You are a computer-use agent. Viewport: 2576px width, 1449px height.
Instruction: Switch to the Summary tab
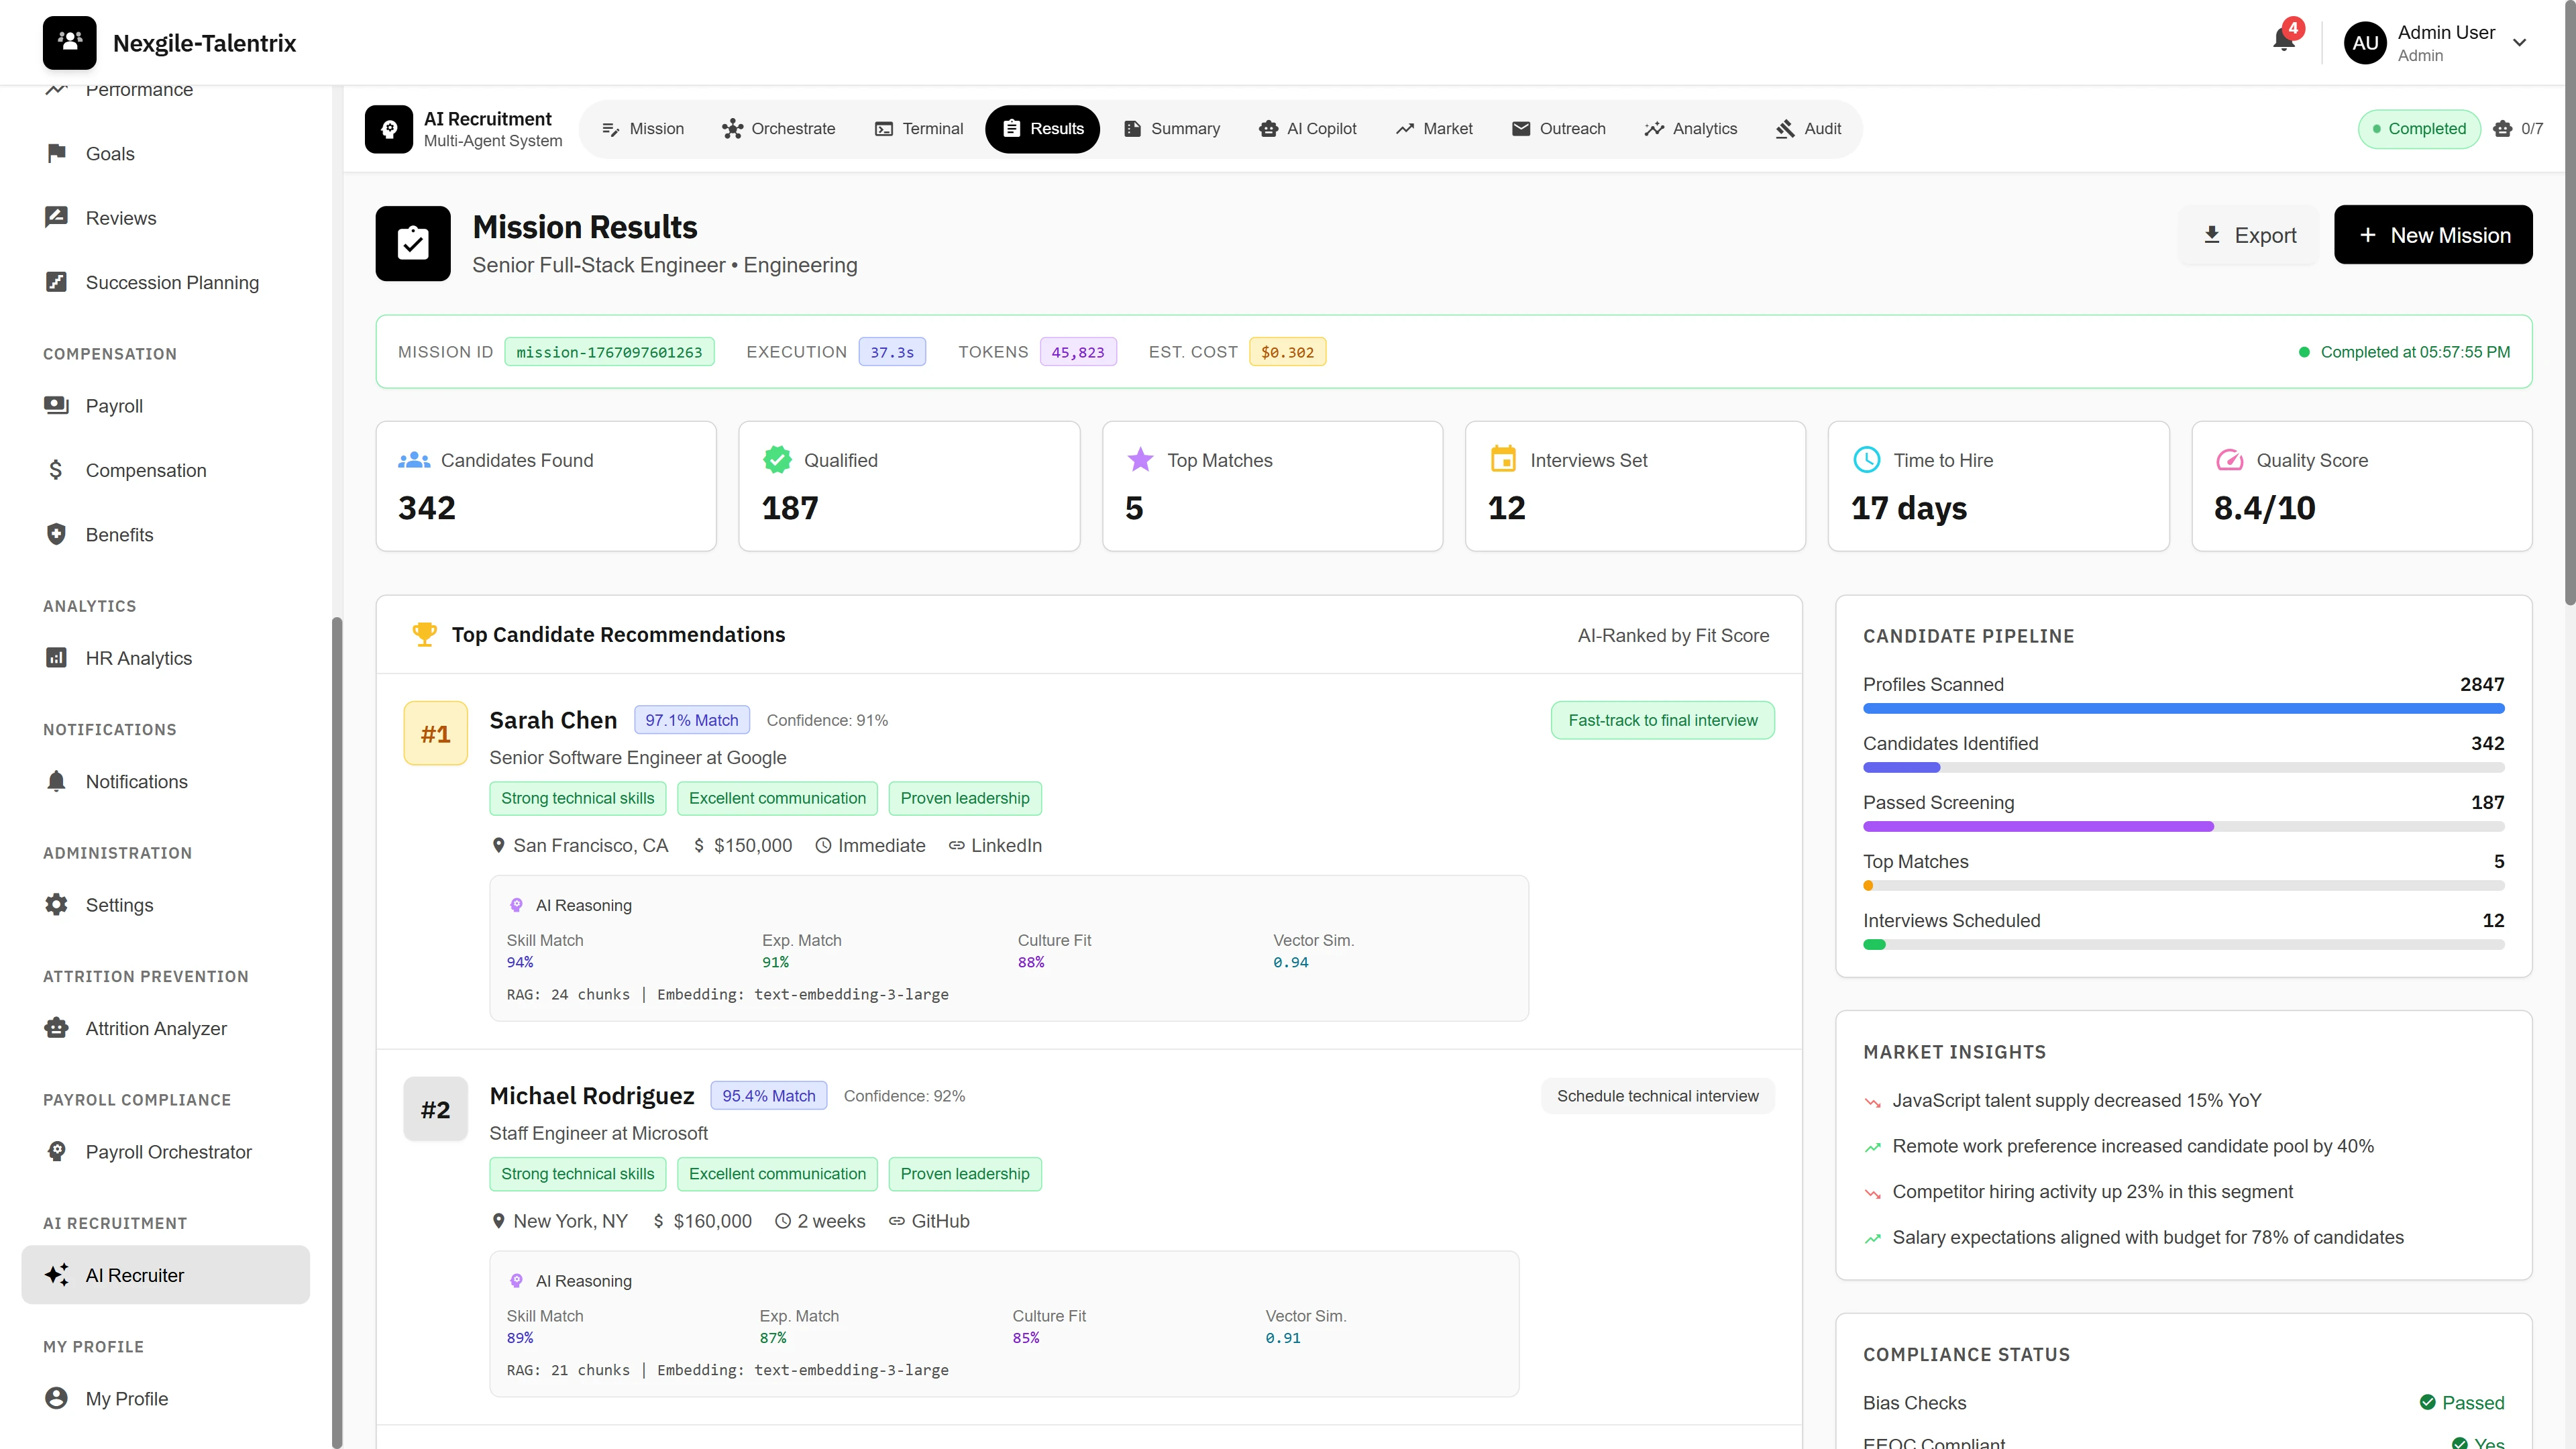[1172, 128]
